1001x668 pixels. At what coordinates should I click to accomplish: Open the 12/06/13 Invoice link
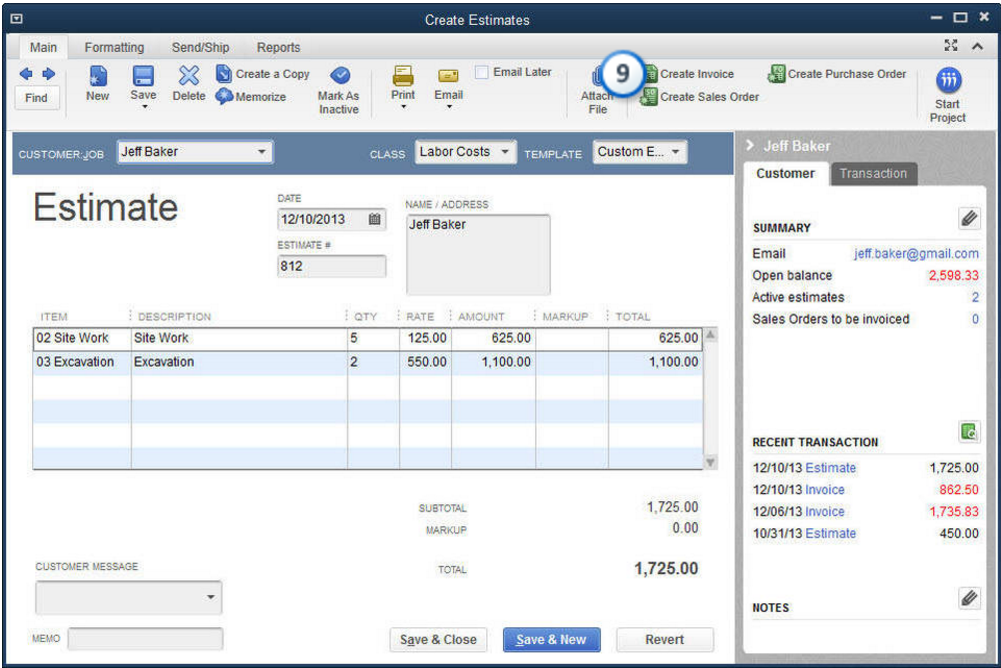pyautogui.click(x=825, y=512)
